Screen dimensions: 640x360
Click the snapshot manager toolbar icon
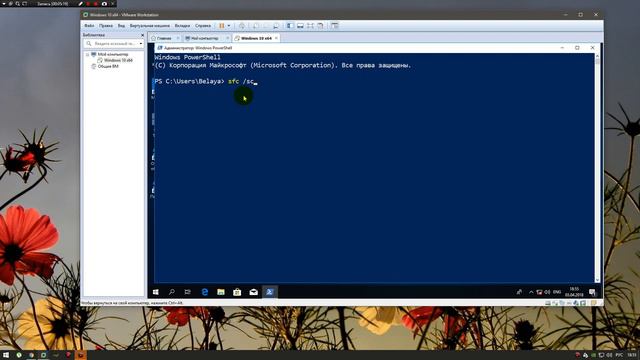[x=276, y=26]
